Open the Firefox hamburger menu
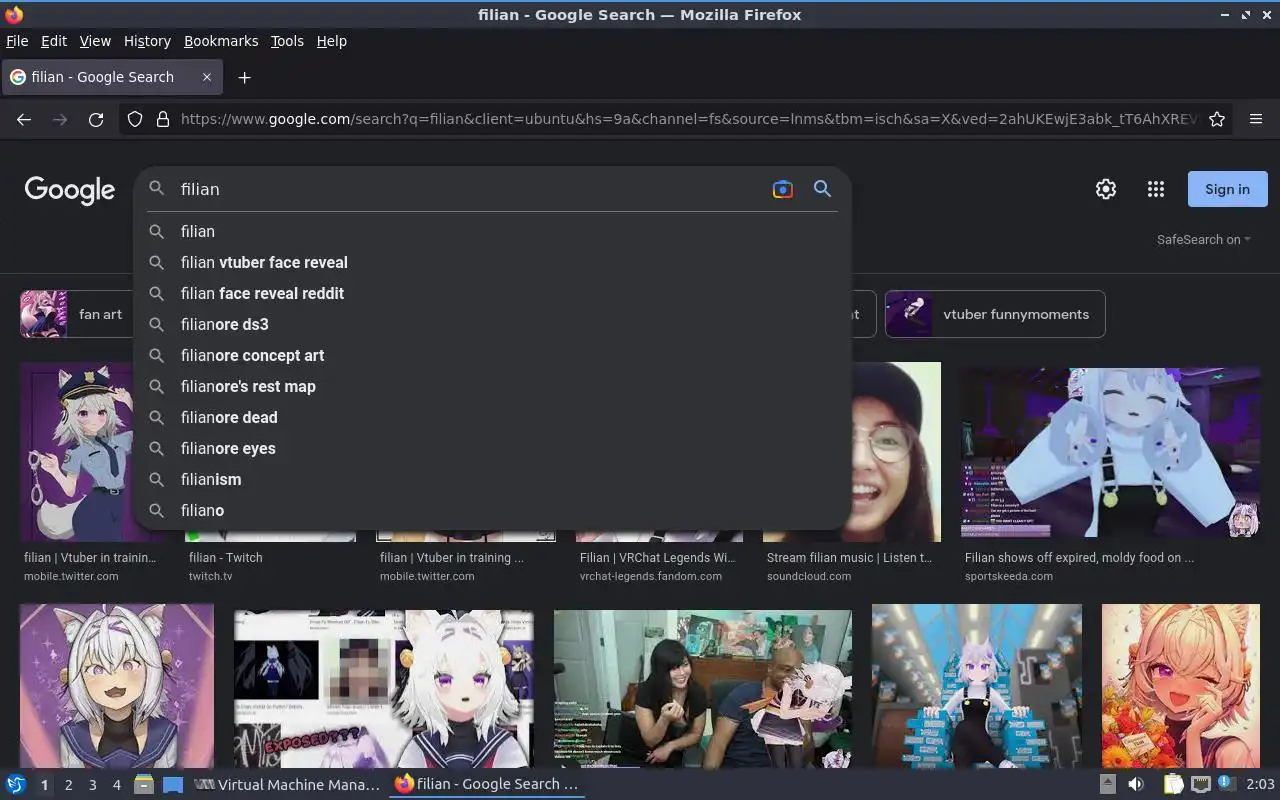 pyautogui.click(x=1256, y=119)
